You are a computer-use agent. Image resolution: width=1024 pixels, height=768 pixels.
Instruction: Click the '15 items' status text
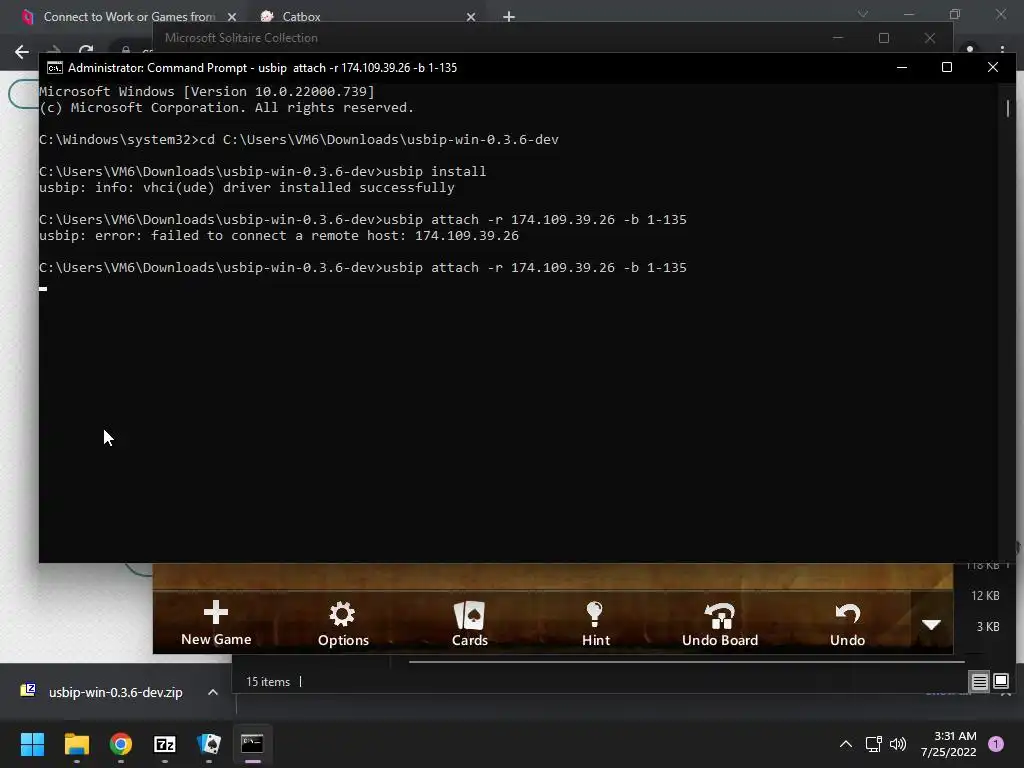[268, 682]
